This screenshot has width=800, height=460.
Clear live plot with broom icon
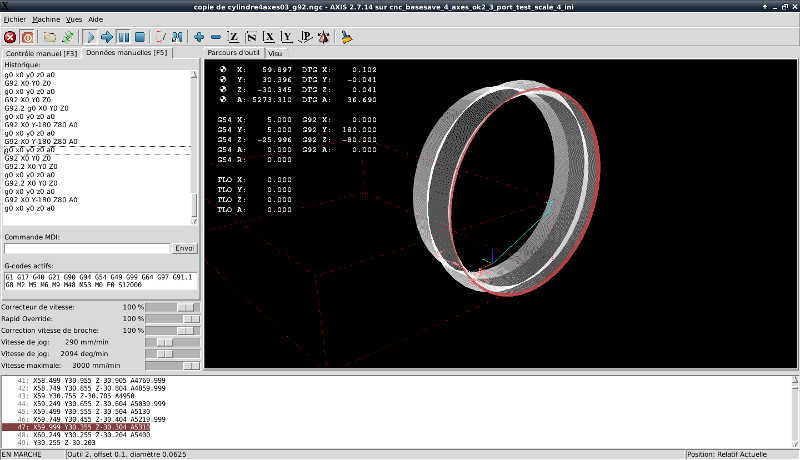(x=347, y=37)
